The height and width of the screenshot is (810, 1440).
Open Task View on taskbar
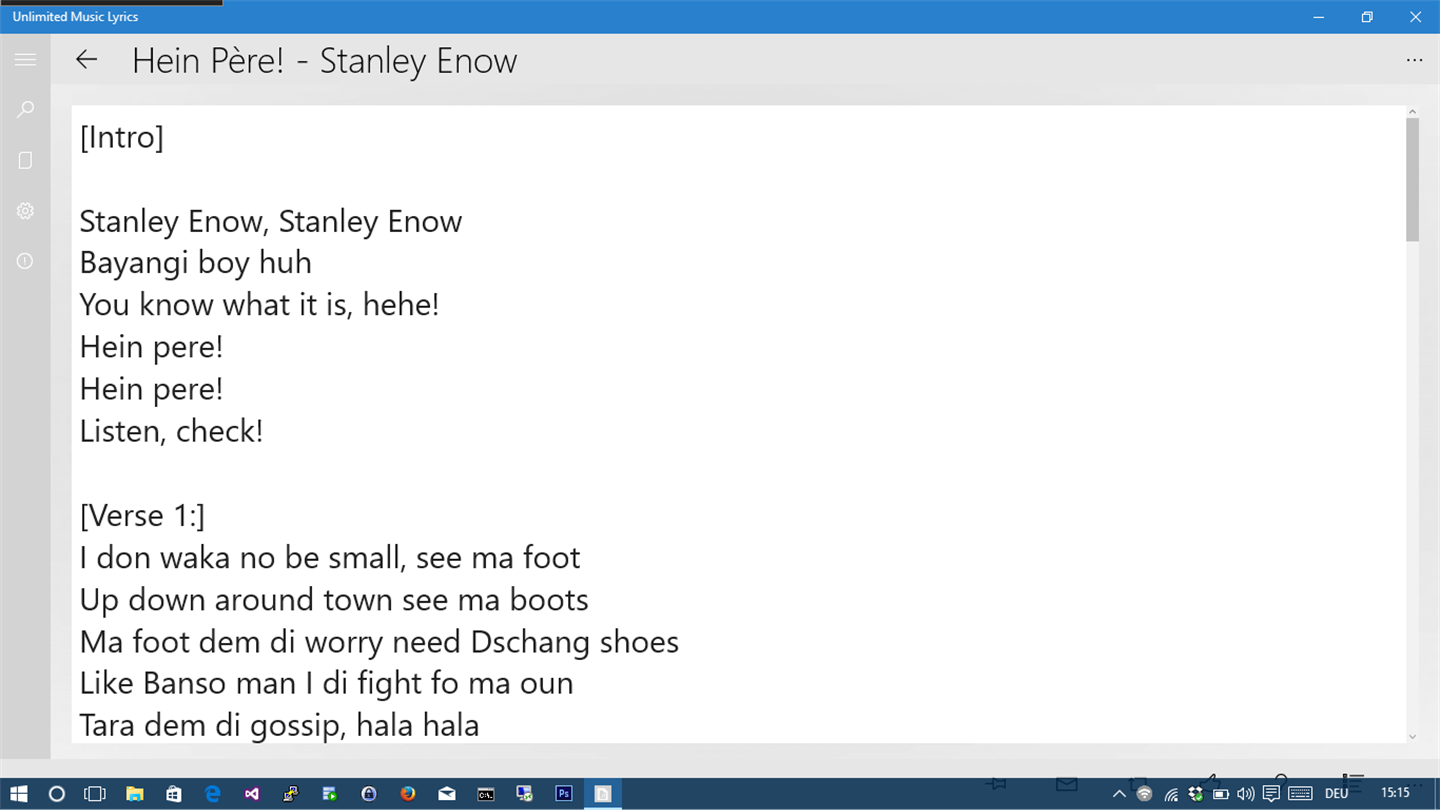95,794
